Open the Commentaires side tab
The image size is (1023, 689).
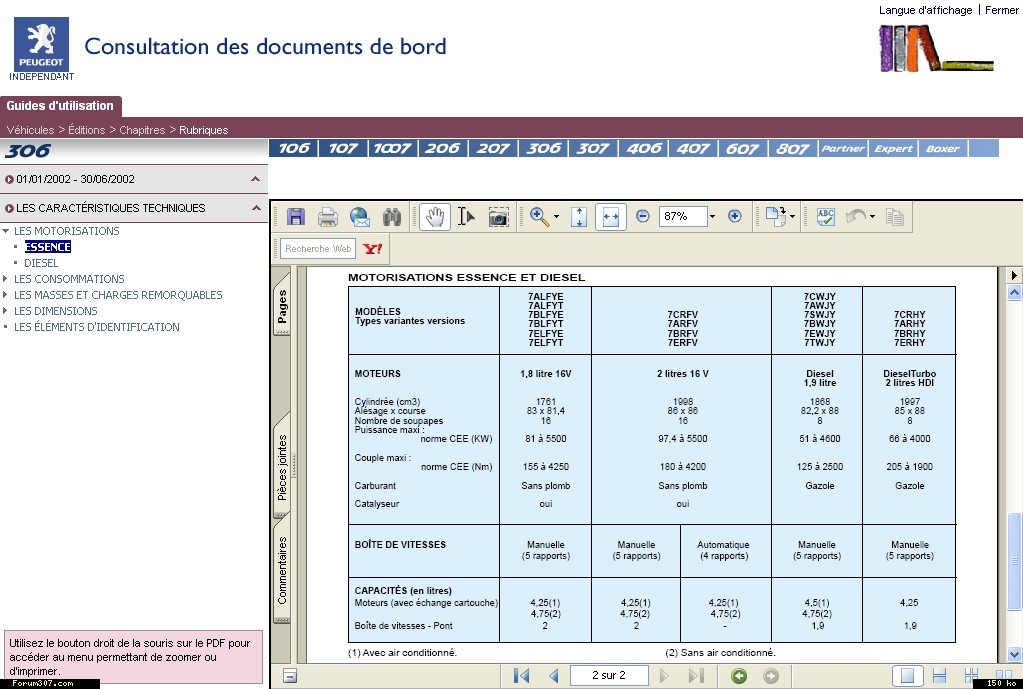282,570
